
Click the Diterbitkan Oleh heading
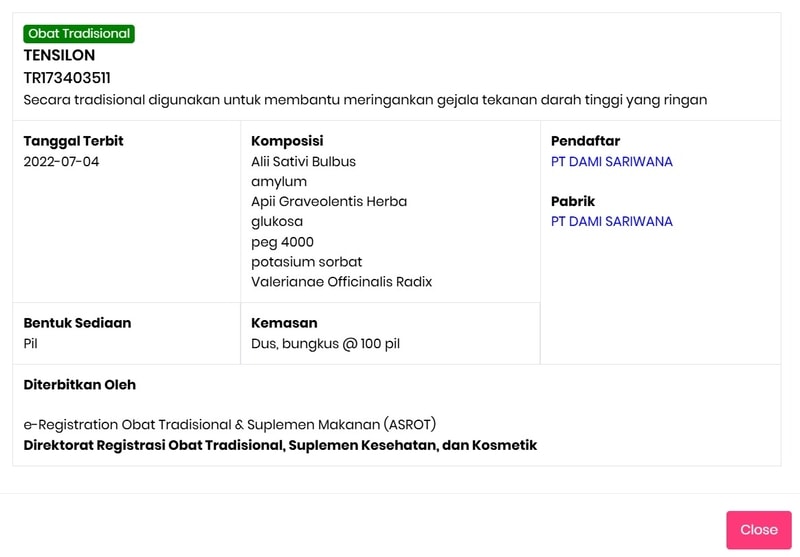click(79, 385)
